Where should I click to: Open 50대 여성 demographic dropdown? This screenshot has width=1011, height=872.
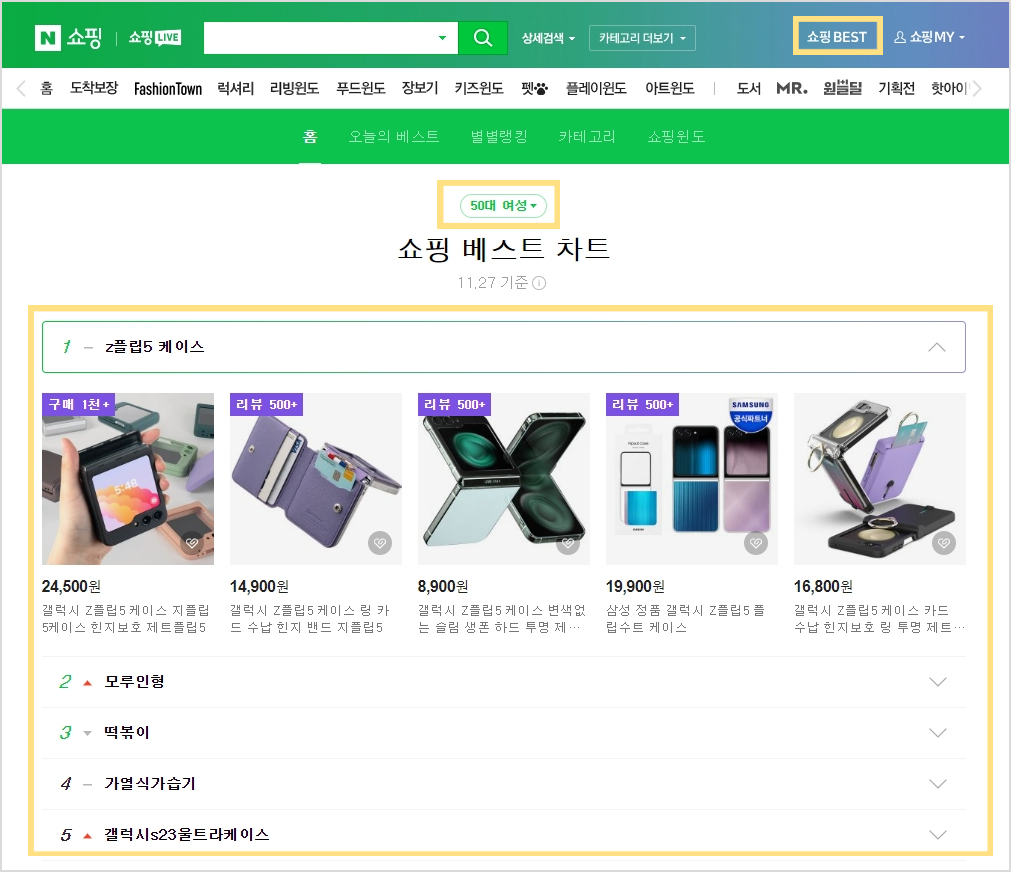point(503,206)
